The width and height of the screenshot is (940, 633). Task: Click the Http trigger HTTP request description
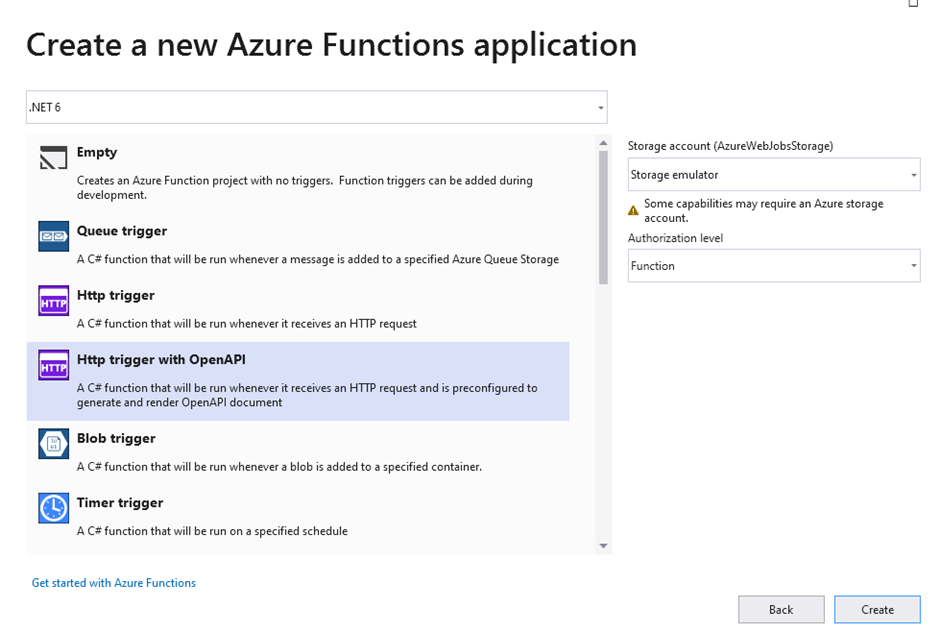pos(246,323)
